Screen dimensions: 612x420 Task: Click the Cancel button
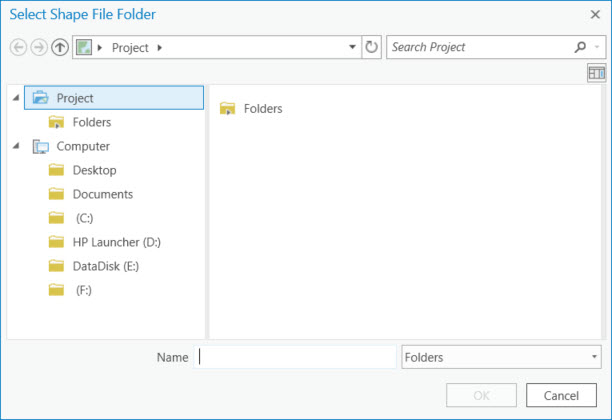pos(561,395)
